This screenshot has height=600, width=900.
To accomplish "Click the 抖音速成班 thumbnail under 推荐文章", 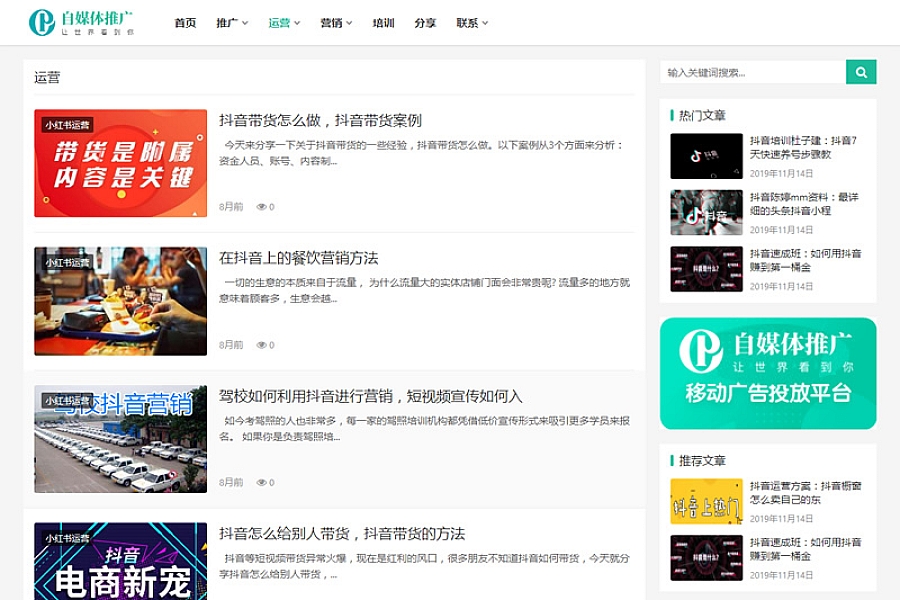I will click(707, 558).
